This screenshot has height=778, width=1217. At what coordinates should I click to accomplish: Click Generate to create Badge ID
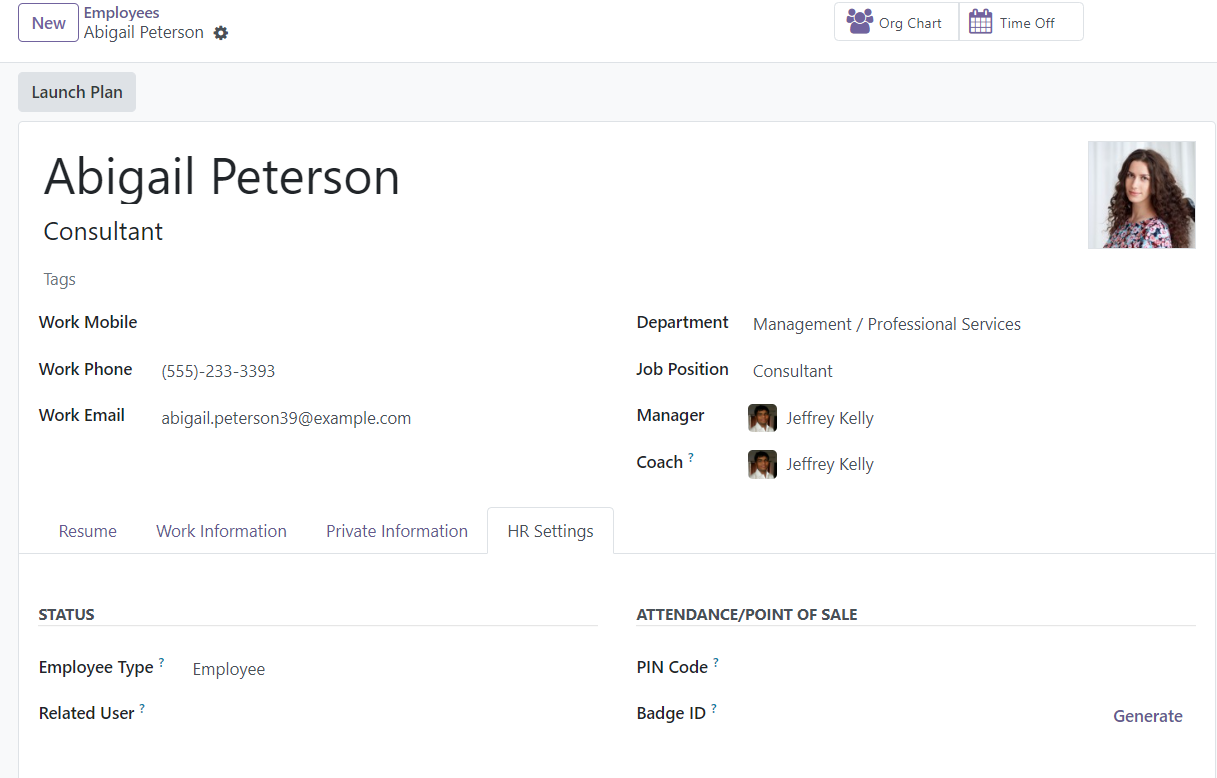pyautogui.click(x=1147, y=716)
